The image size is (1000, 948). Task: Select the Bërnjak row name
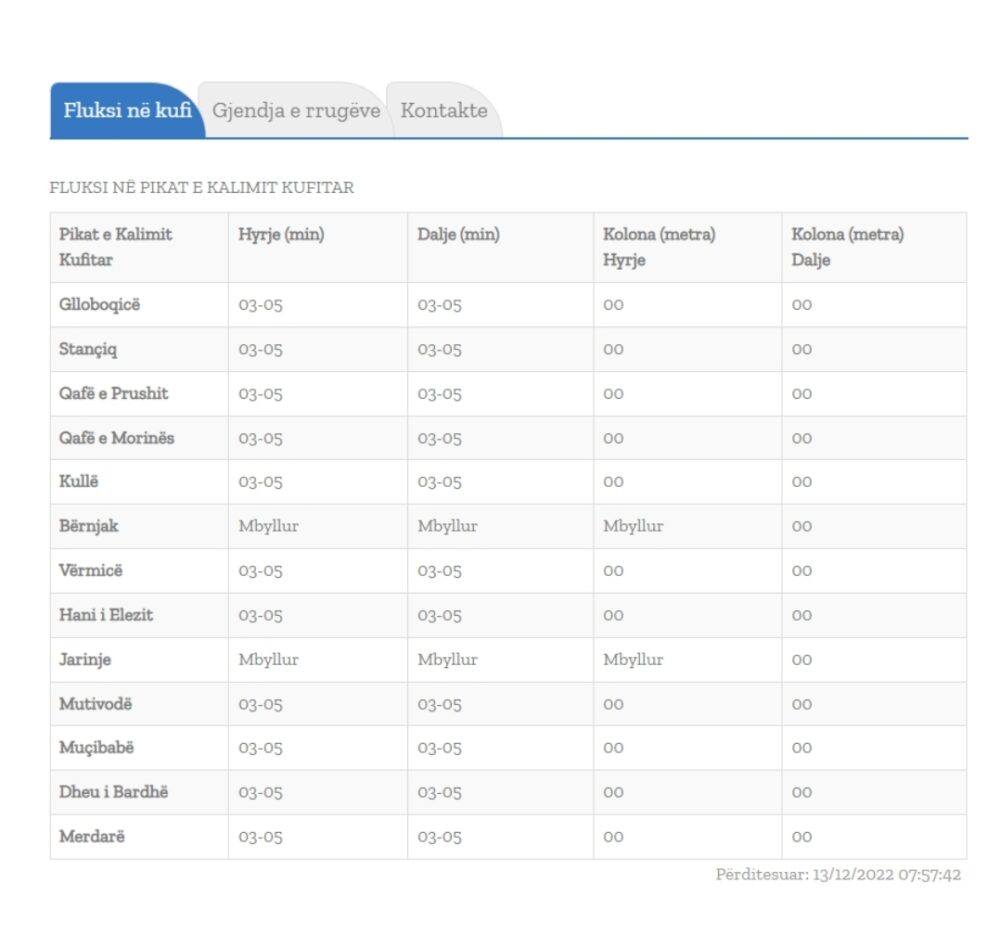point(89,526)
